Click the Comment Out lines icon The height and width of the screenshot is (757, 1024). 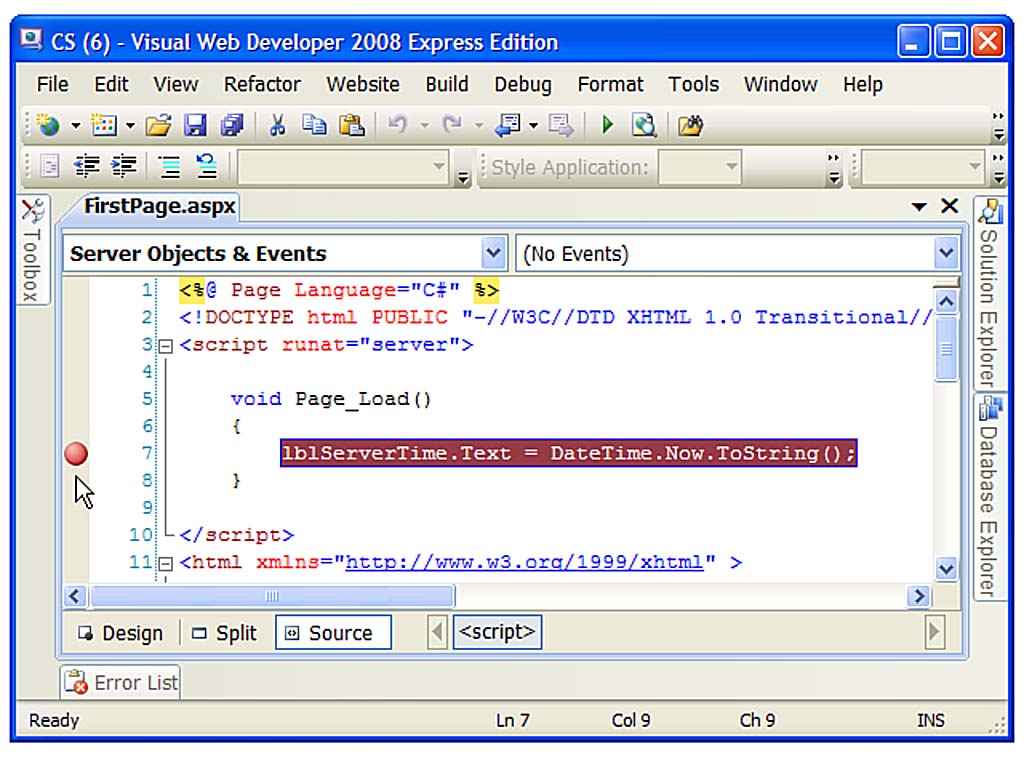170,166
